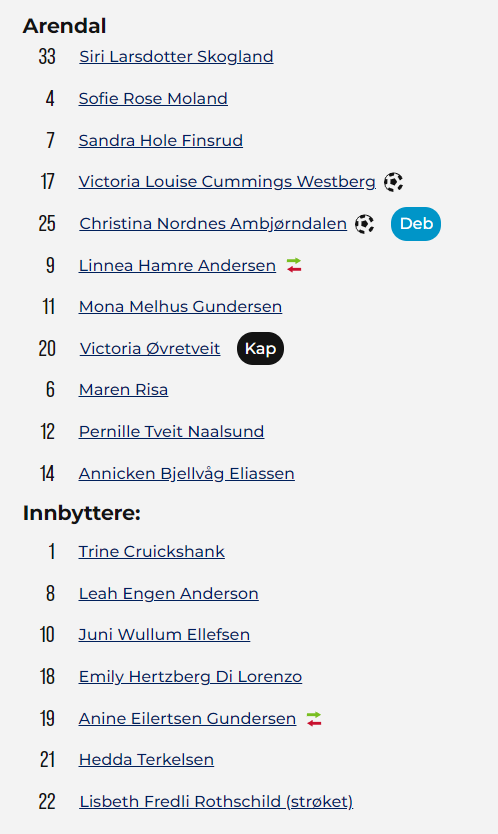Open Mona Melhus Gundersen player link
498x834 pixels.
click(x=180, y=306)
